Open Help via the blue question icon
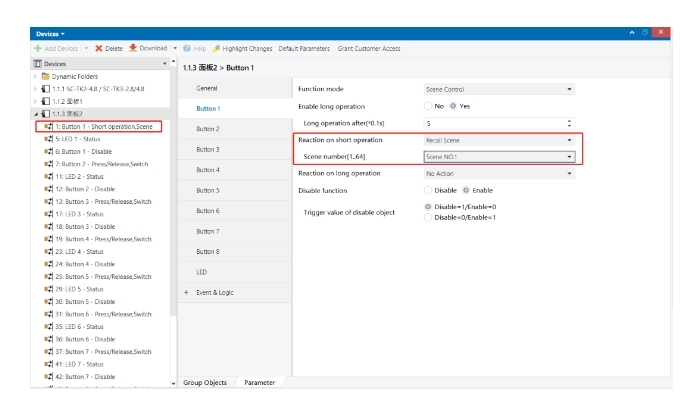685x413 pixels. tap(185, 48)
